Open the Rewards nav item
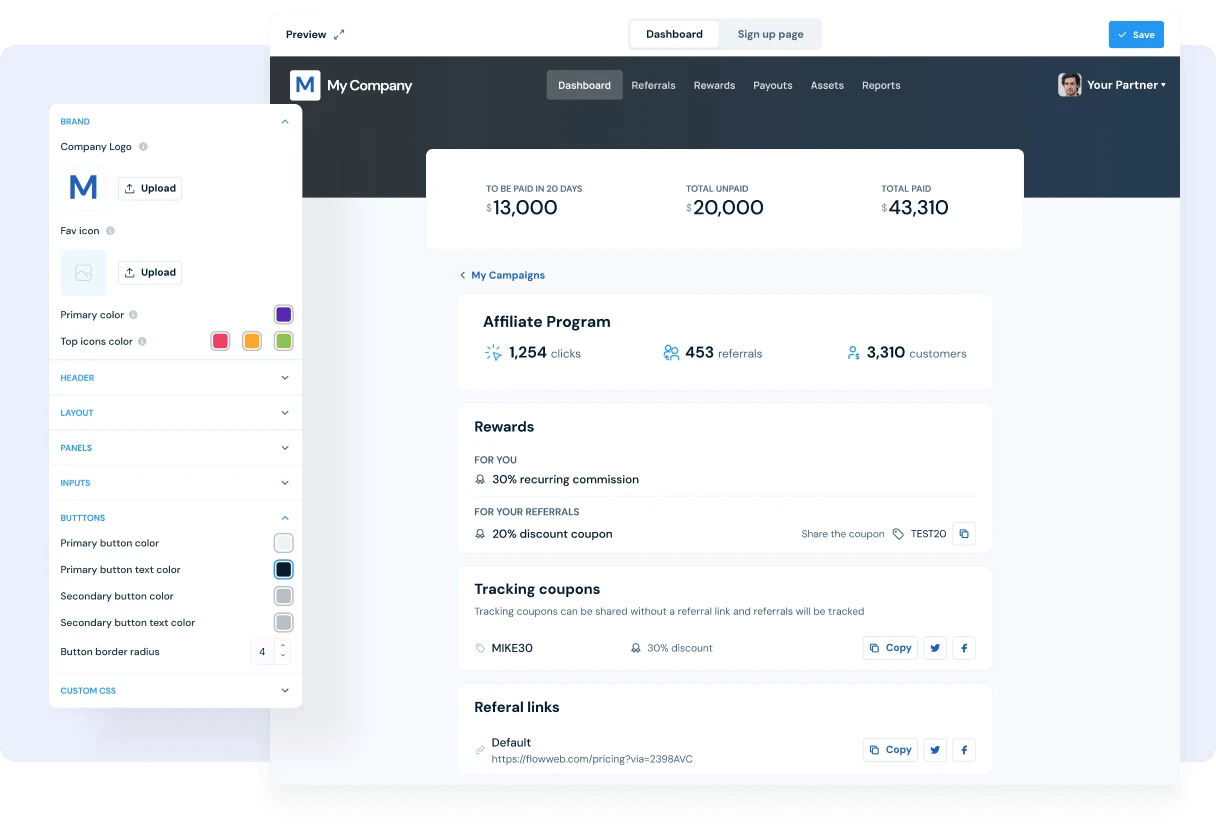Image resolution: width=1216 pixels, height=832 pixels. pyautogui.click(x=714, y=85)
